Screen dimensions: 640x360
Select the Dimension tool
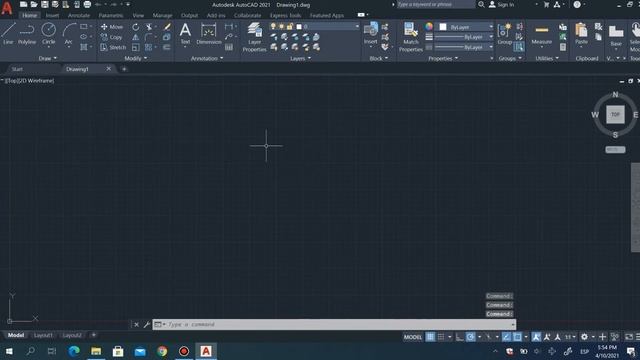(x=209, y=33)
